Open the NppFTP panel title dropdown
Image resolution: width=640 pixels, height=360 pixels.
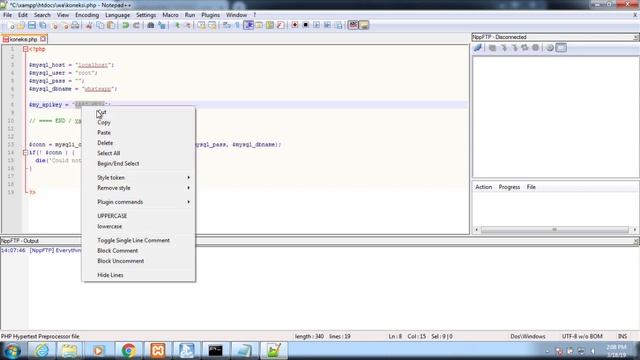pos(636,37)
